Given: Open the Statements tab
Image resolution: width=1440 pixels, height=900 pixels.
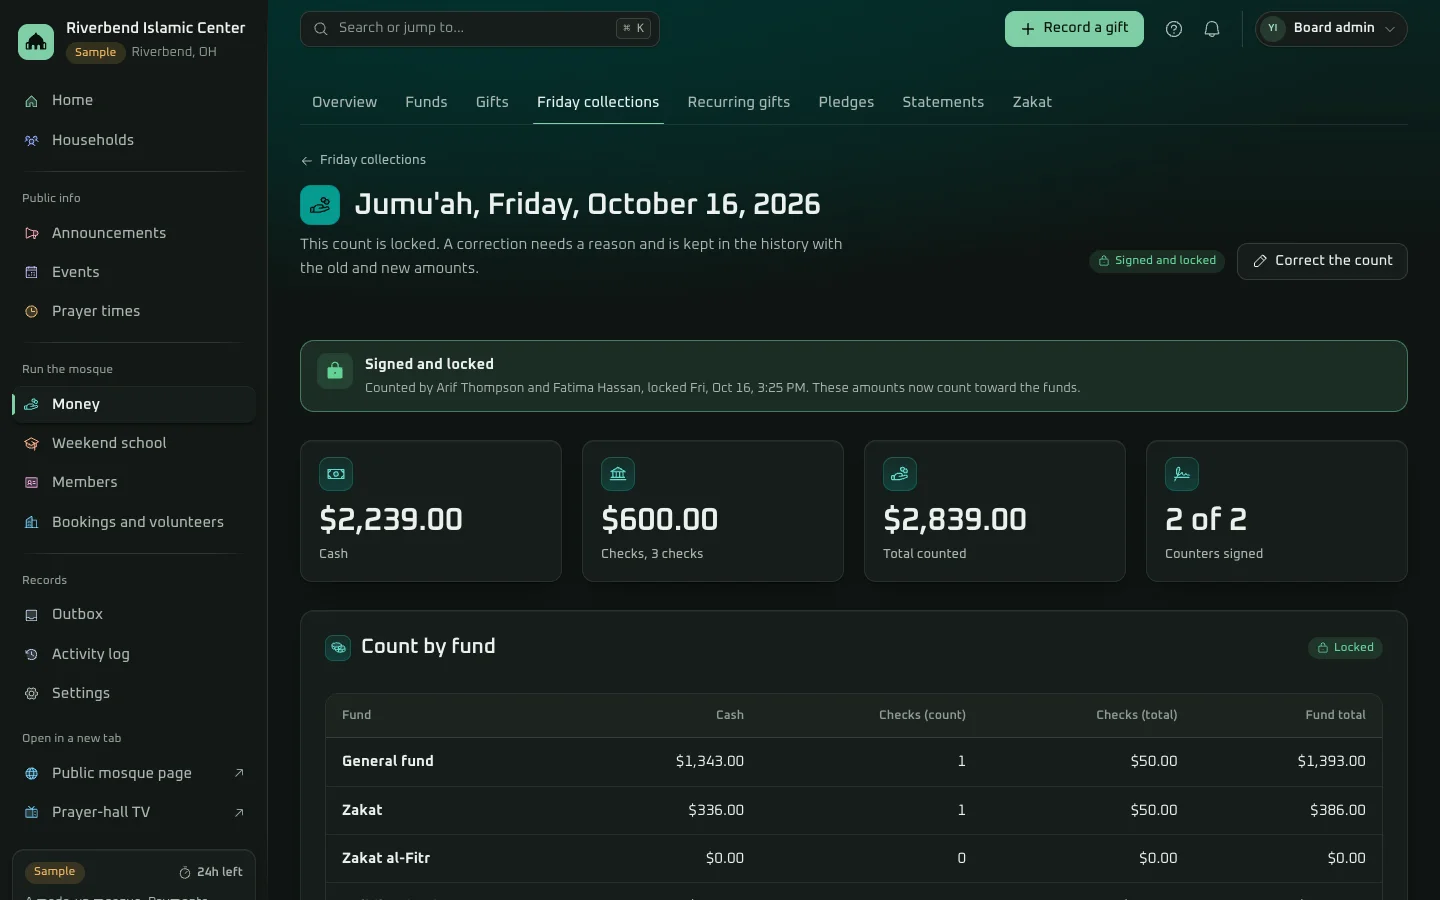Looking at the screenshot, I should coord(943,102).
